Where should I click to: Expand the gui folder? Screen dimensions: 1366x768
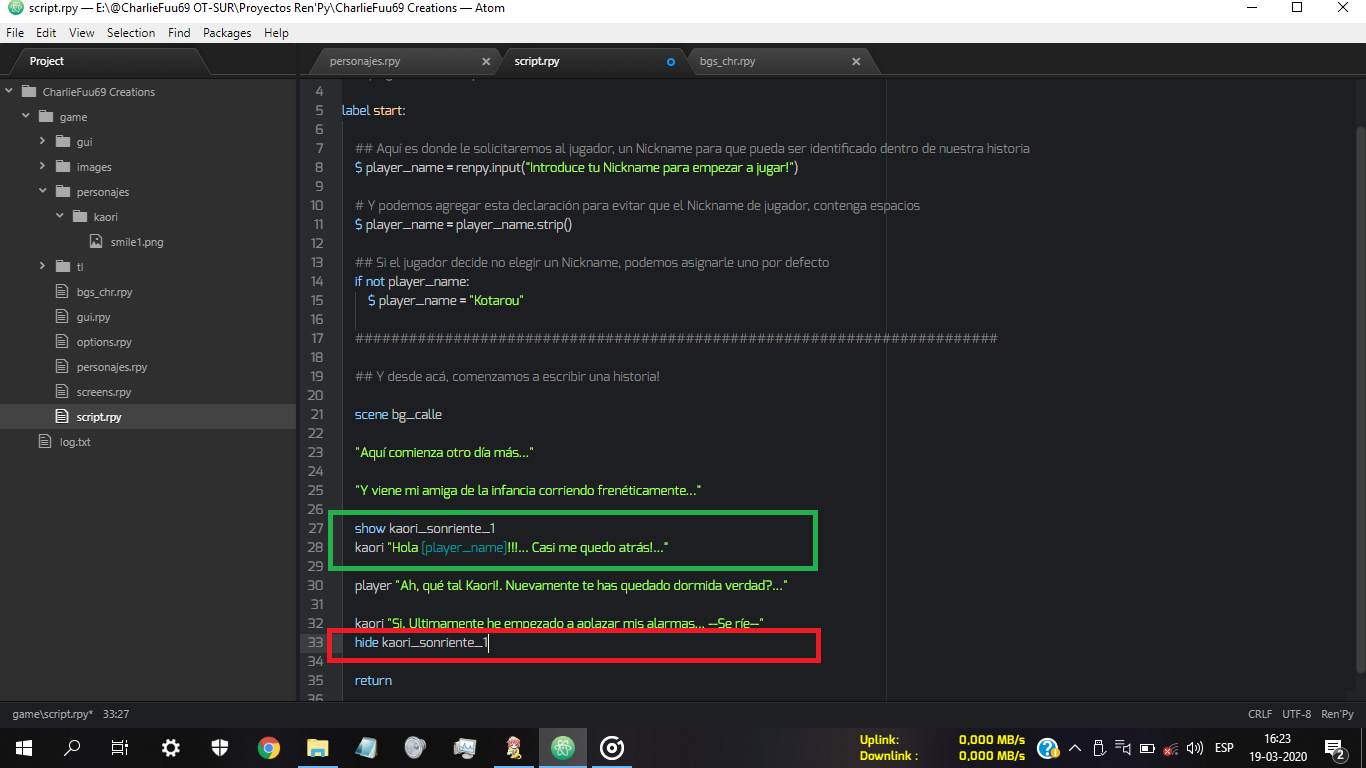click(x=43, y=141)
